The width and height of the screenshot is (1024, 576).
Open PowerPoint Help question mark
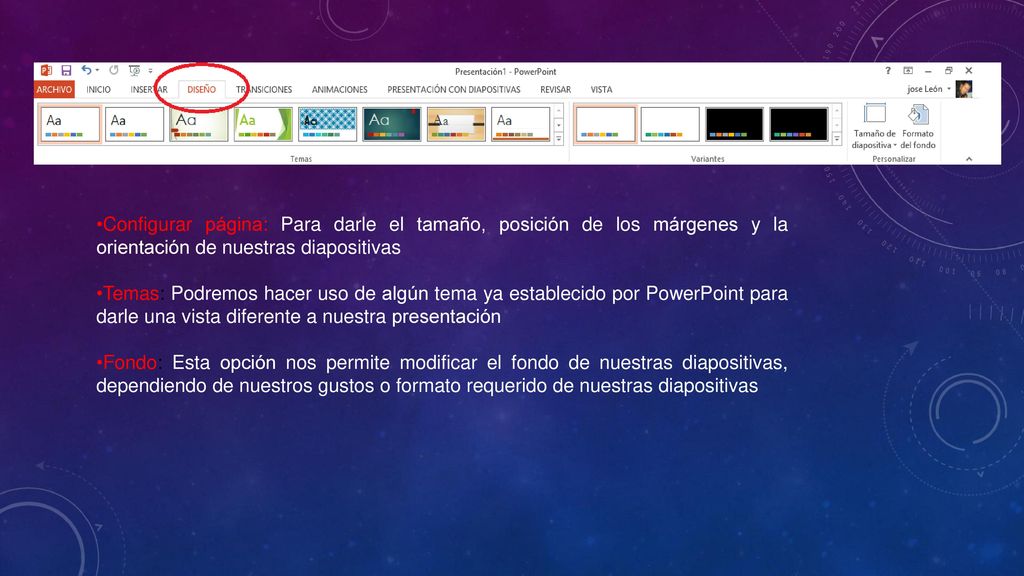pos(888,71)
